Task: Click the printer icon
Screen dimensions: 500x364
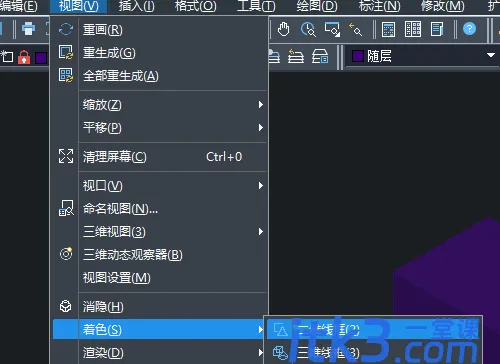Action: [x=28, y=29]
